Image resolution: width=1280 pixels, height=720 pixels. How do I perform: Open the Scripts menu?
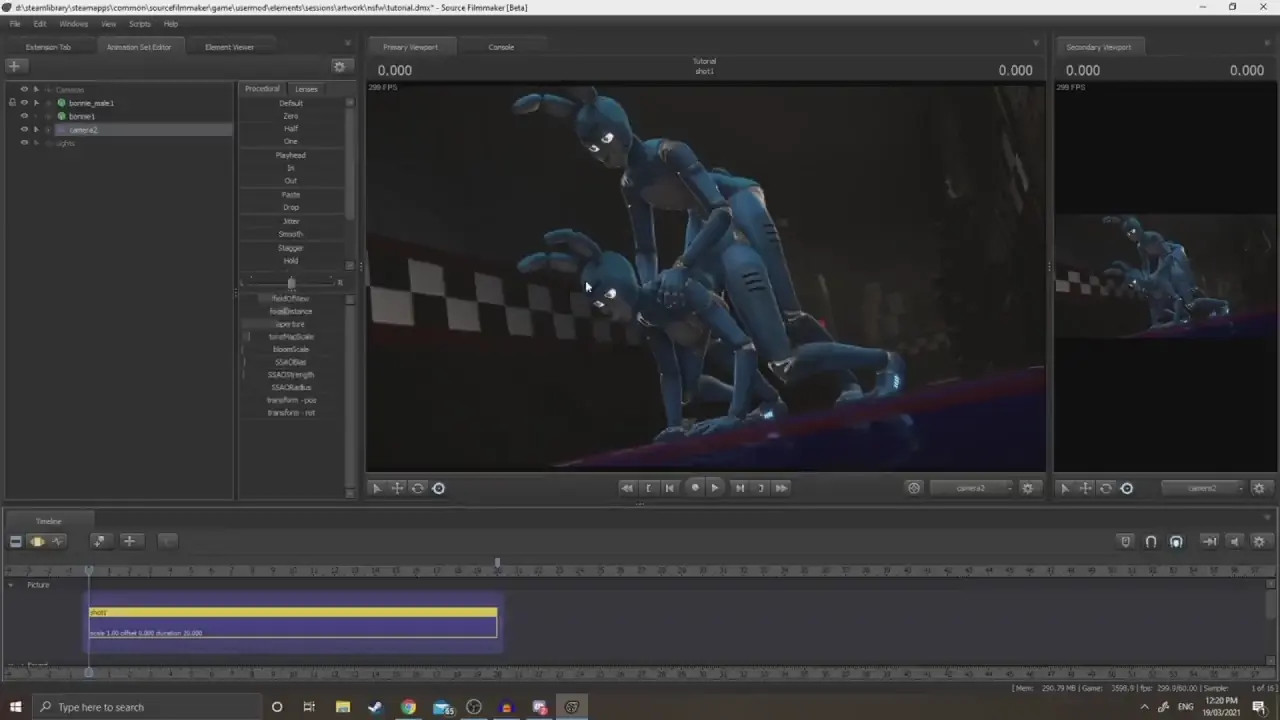(x=140, y=24)
